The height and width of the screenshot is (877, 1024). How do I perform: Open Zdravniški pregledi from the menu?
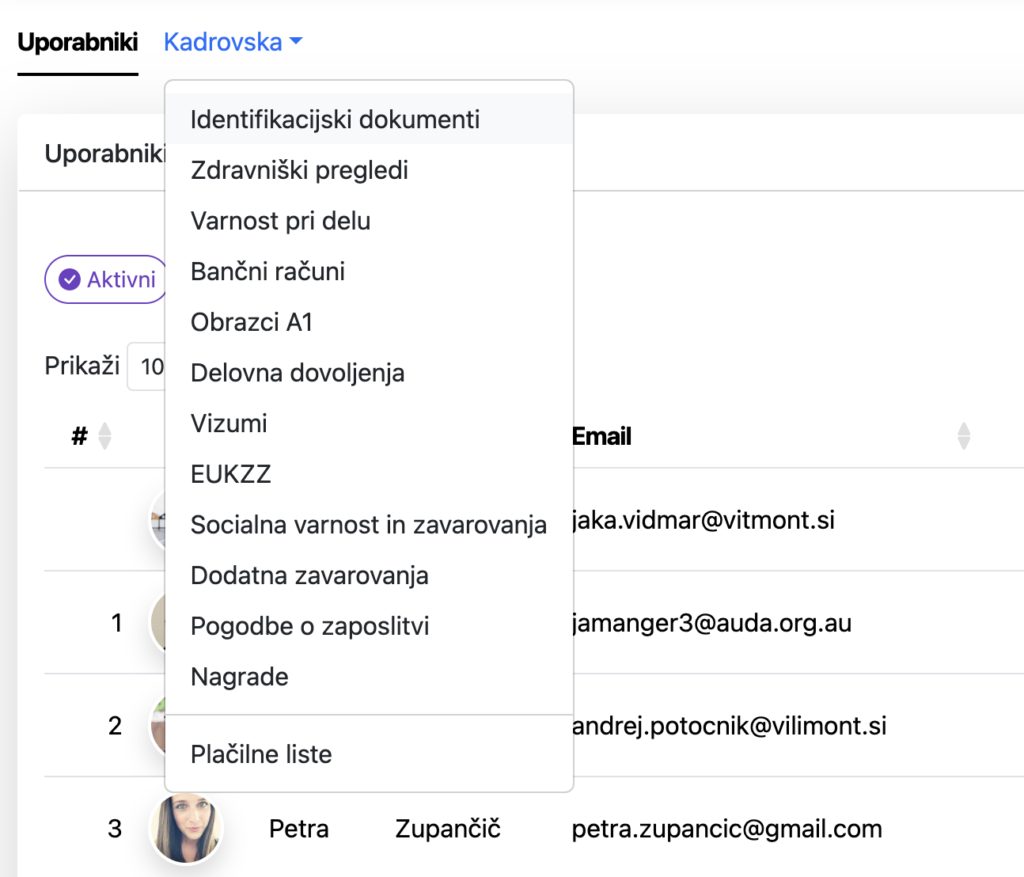click(x=299, y=171)
